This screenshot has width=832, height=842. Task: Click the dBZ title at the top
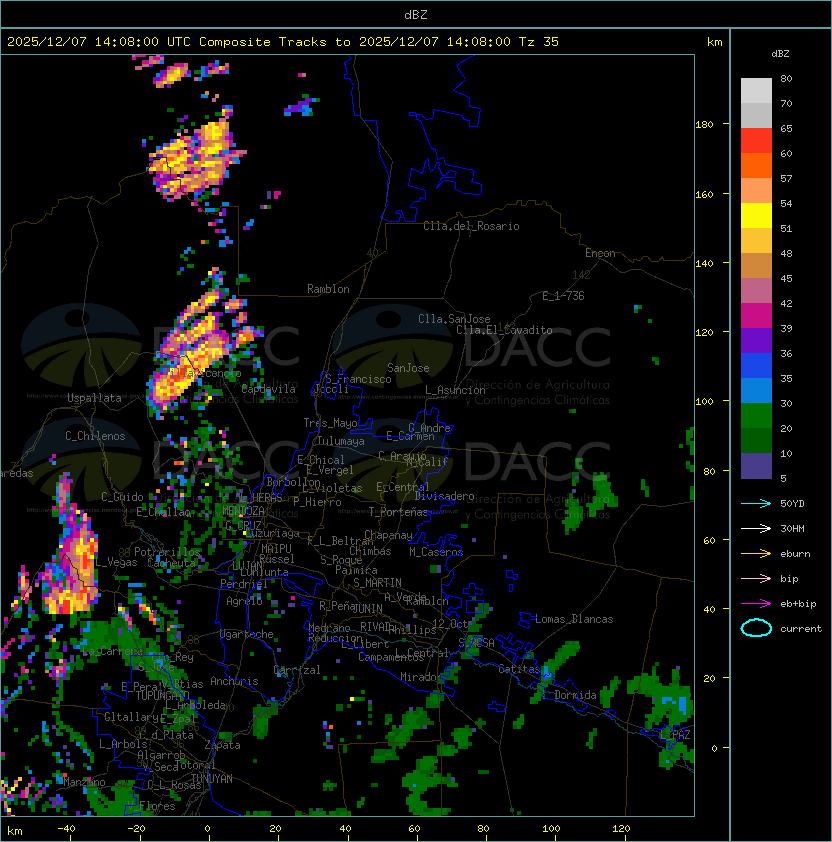click(416, 15)
